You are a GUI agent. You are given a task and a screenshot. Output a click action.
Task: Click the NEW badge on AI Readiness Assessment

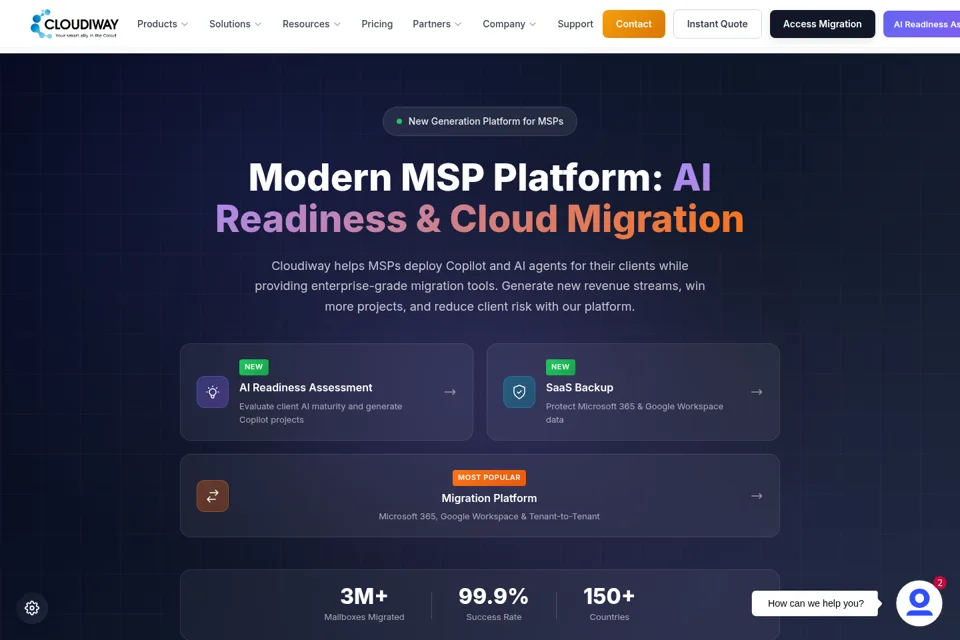[253, 367]
